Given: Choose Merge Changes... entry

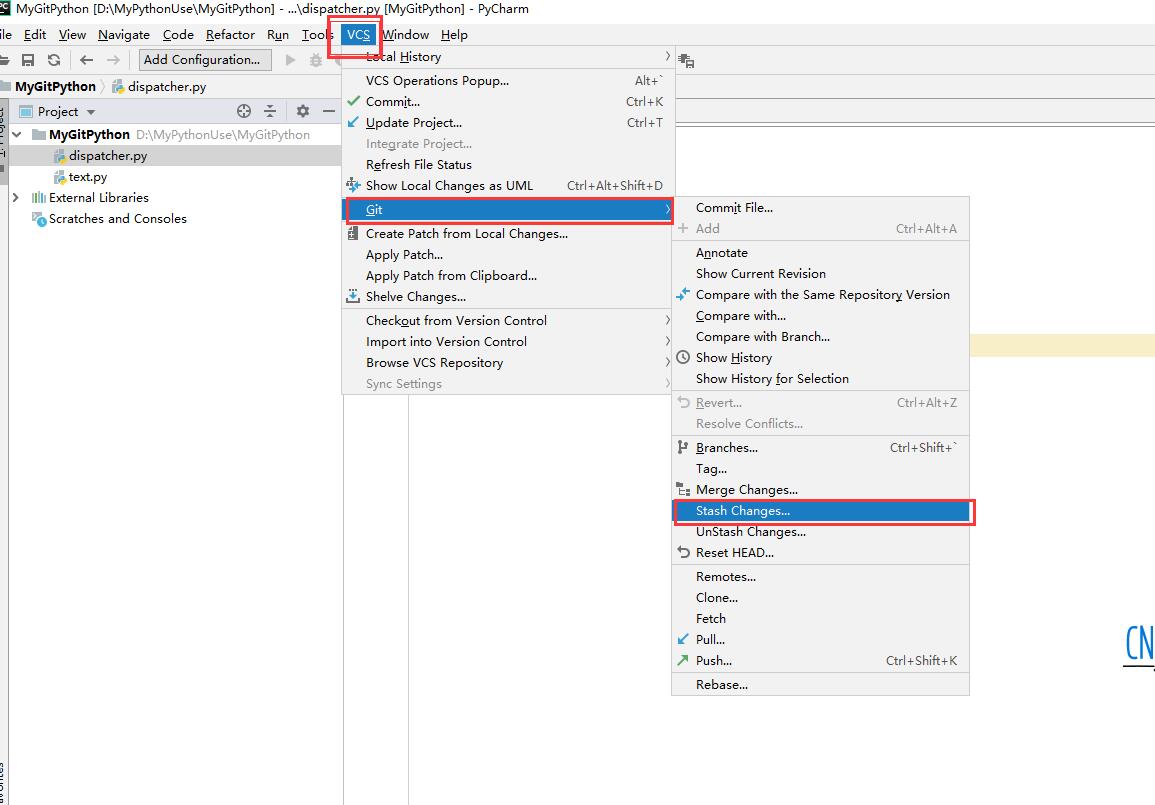Looking at the screenshot, I should coord(821,490).
